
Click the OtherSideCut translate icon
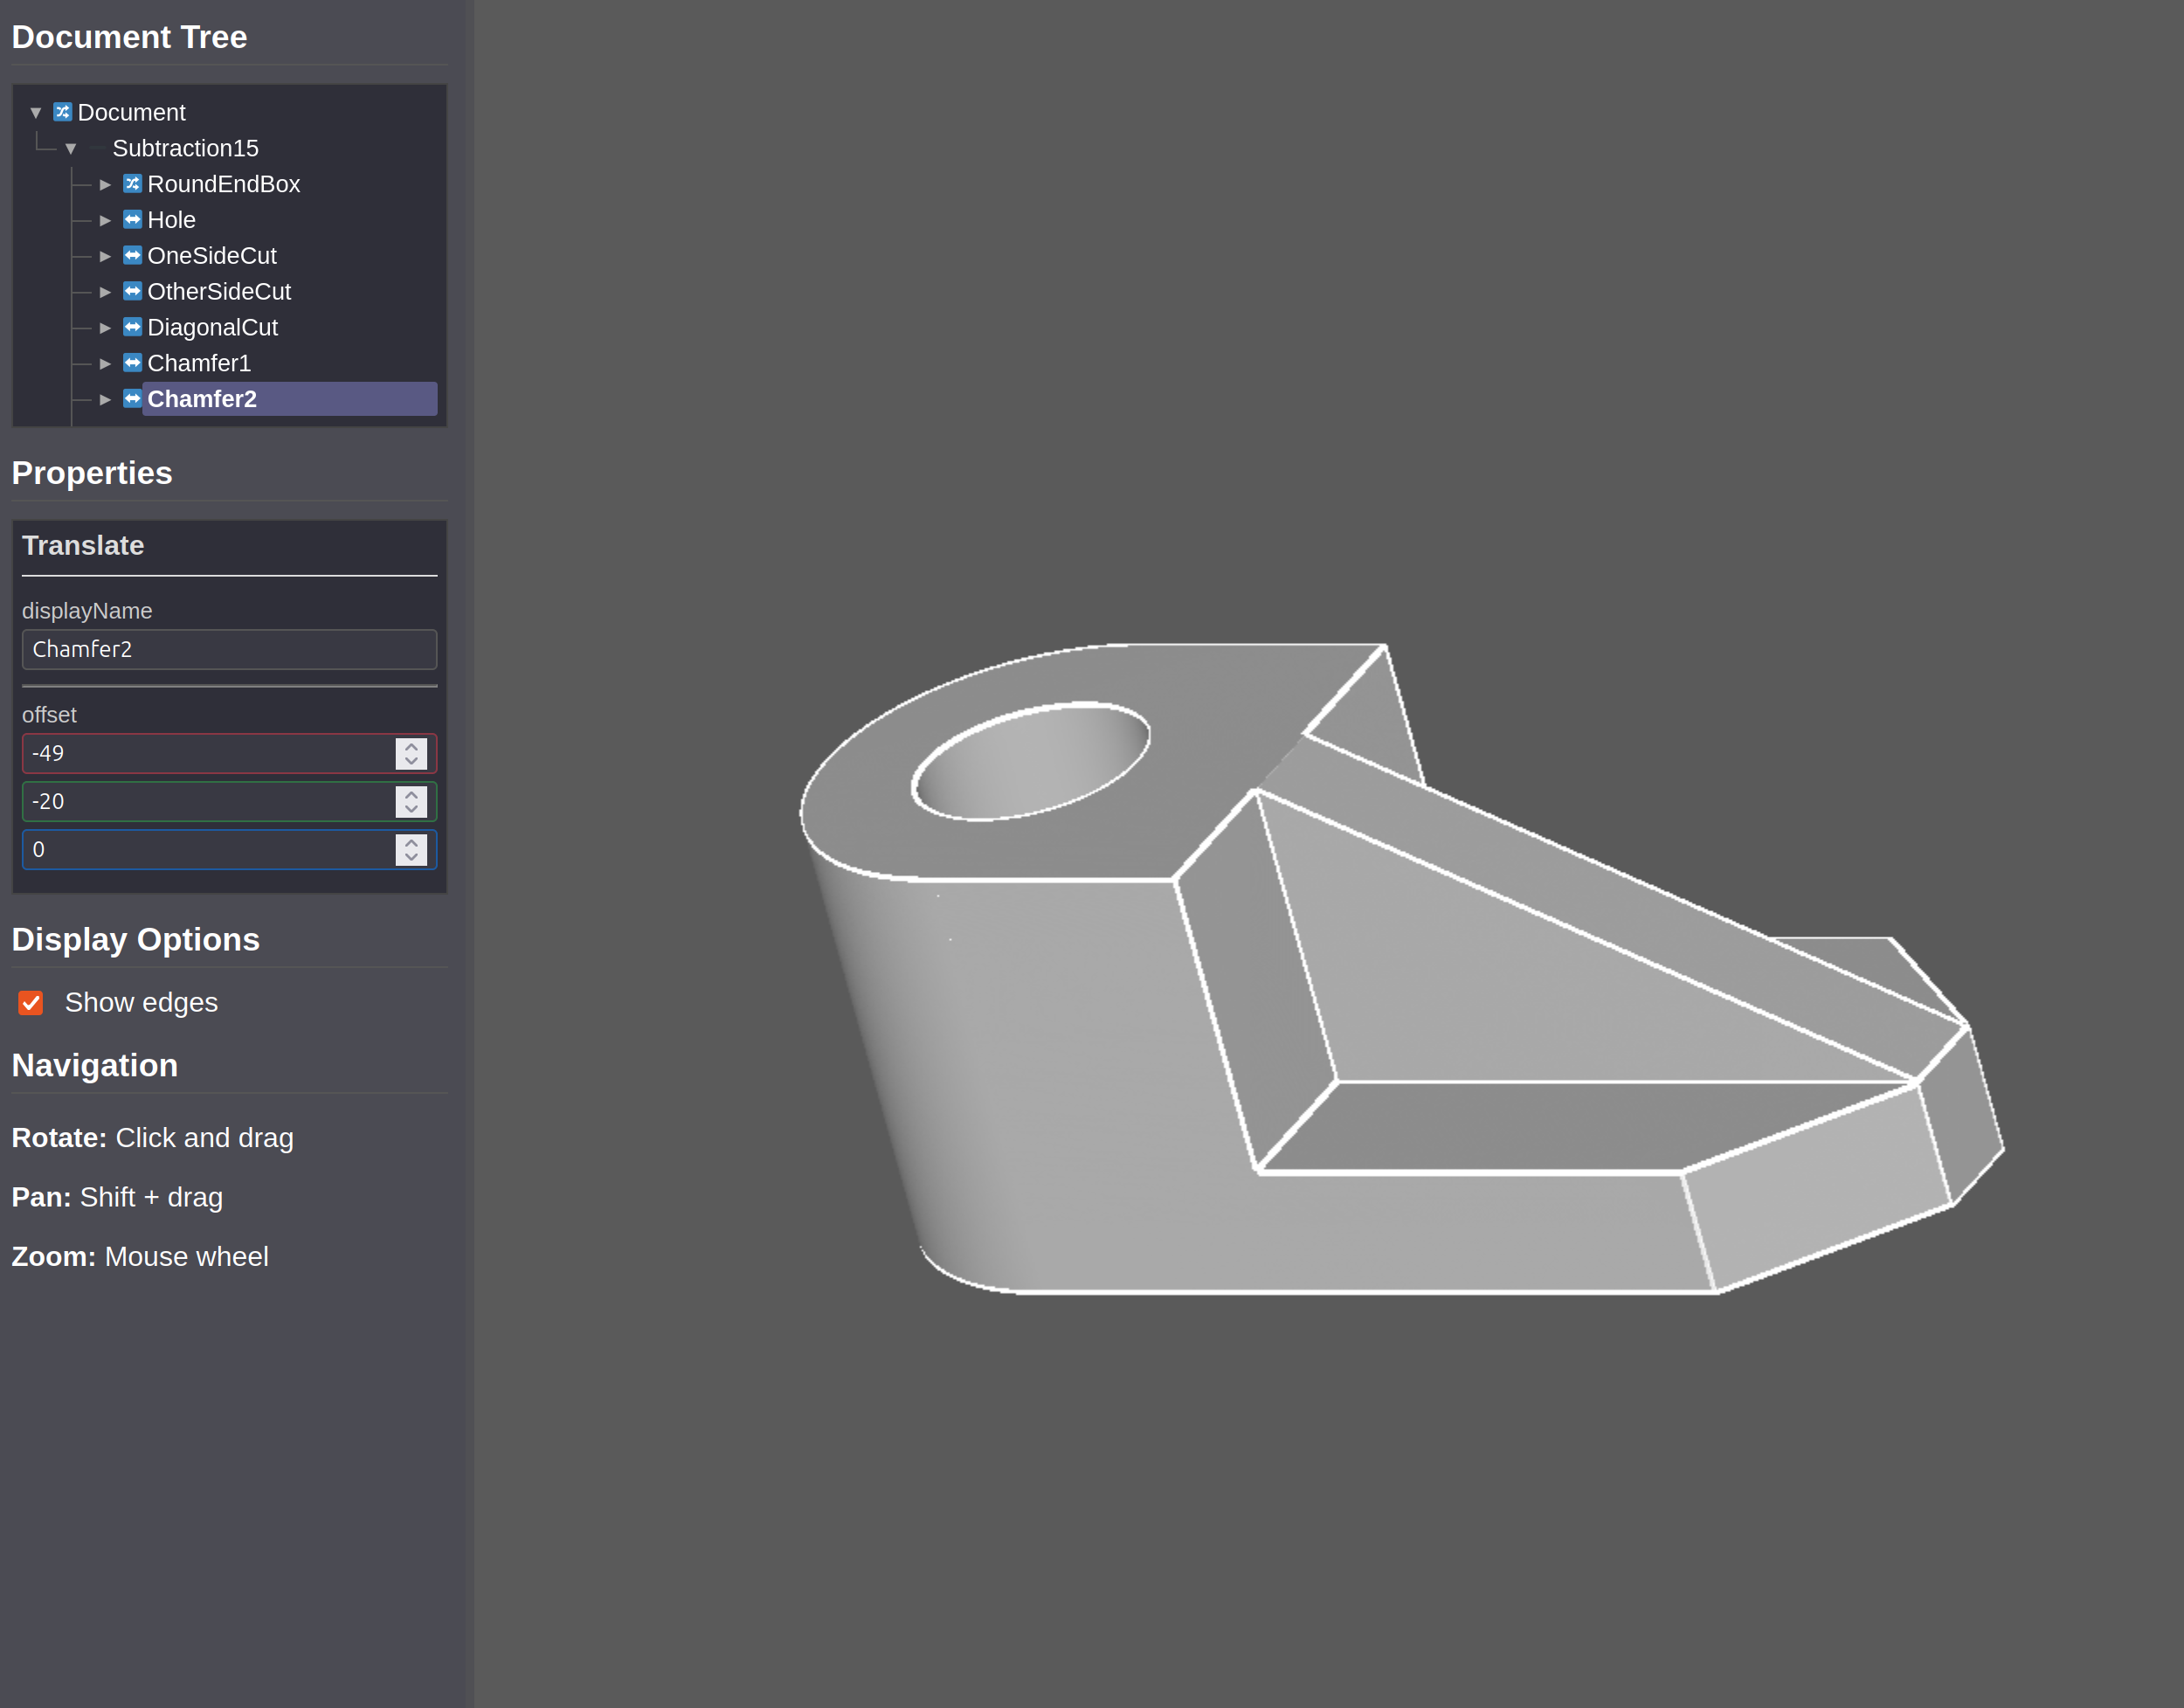click(x=132, y=291)
